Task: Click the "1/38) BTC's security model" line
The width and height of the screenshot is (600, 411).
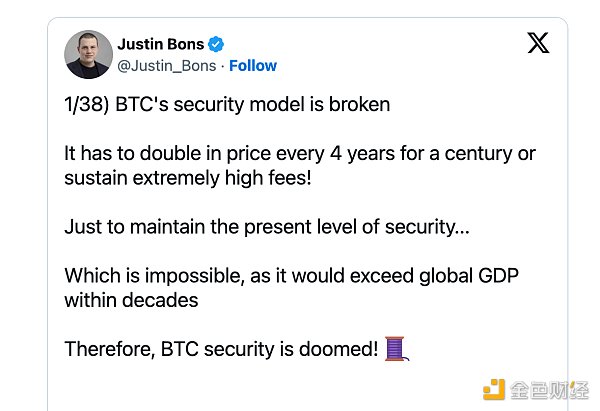Action: pos(227,105)
